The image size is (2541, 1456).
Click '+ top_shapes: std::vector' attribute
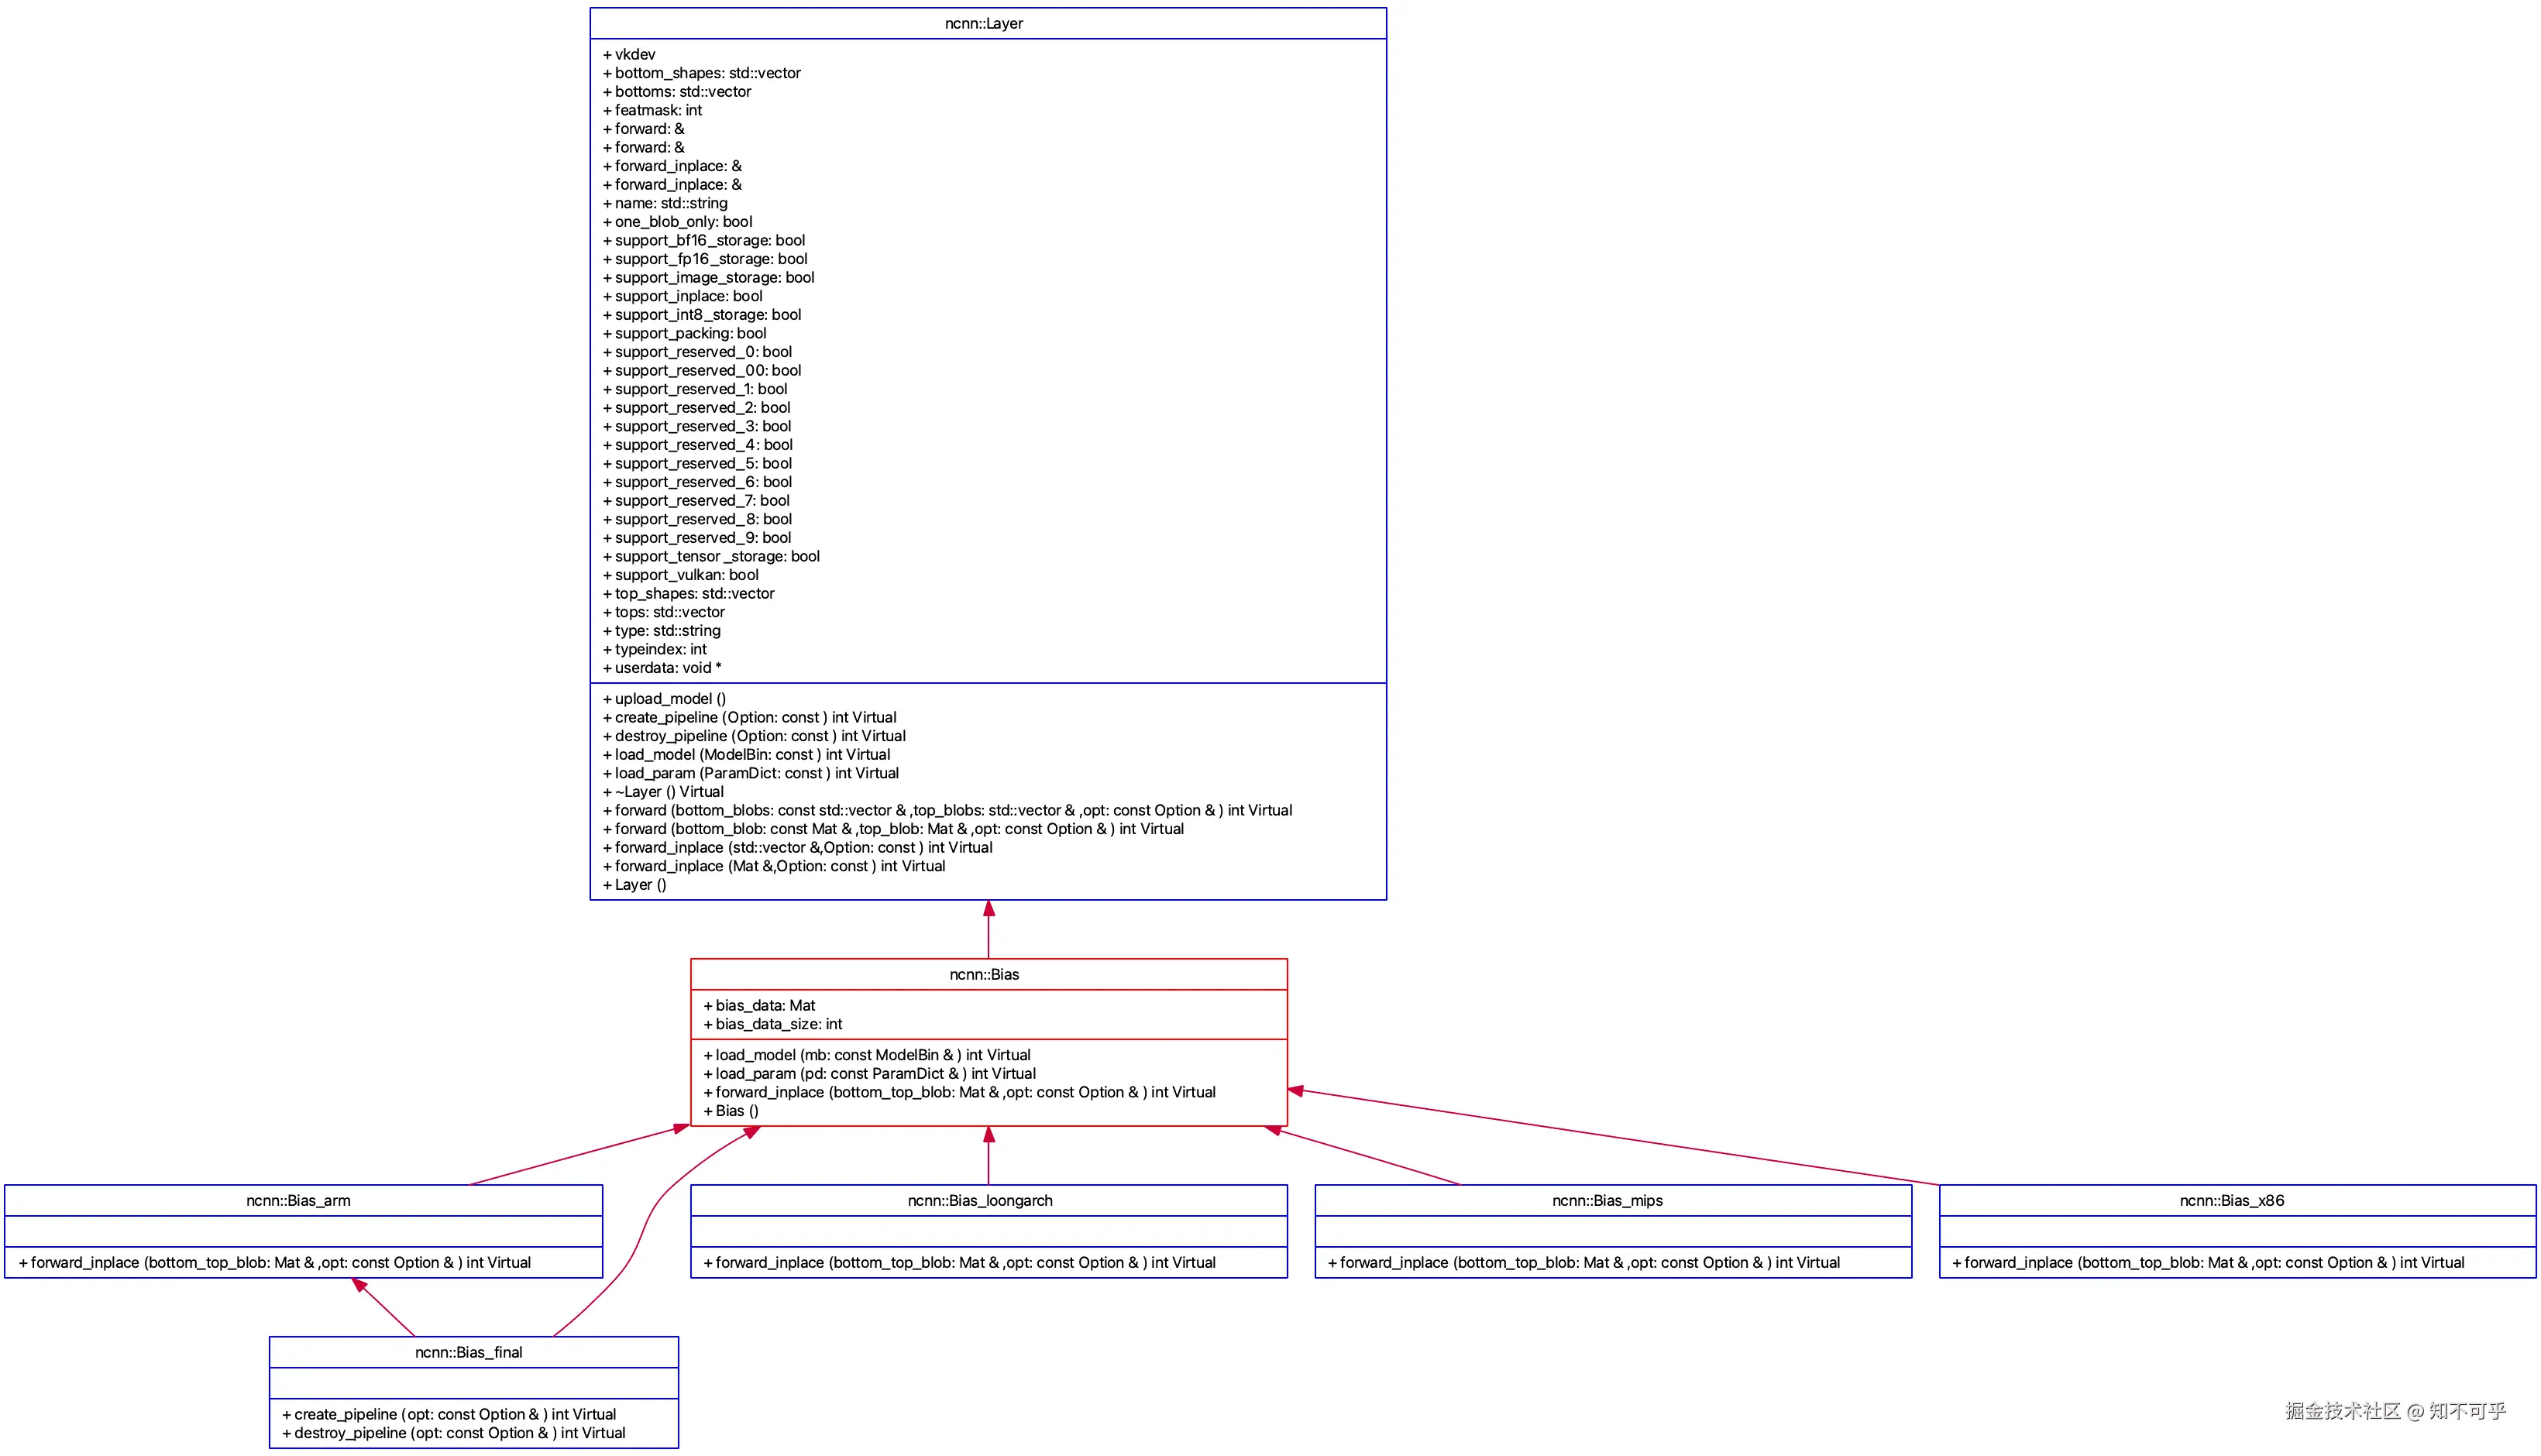[x=688, y=594]
